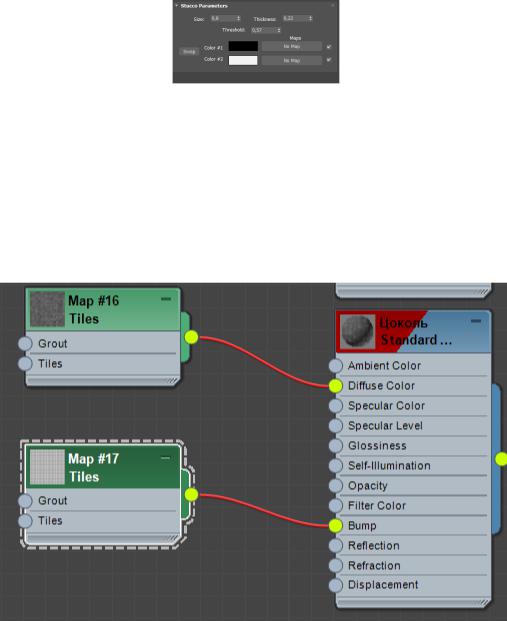
Task: Click the Bump input socket
Action: click(x=335, y=526)
